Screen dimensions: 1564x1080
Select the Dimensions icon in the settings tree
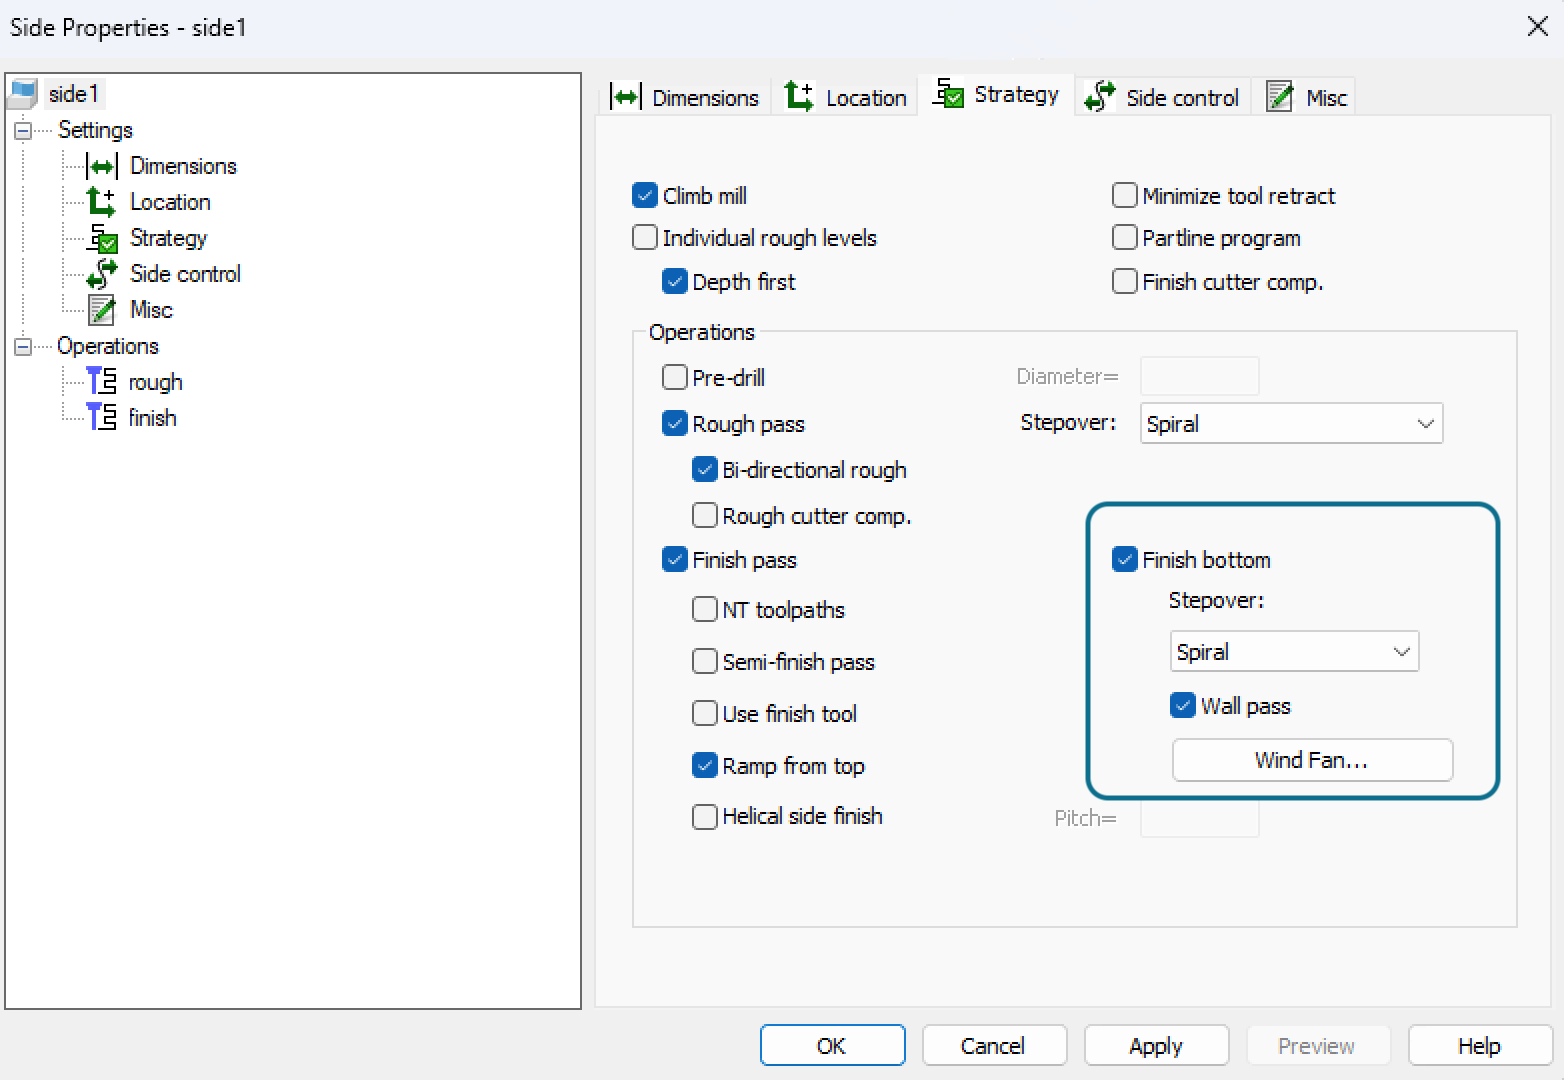coord(103,166)
